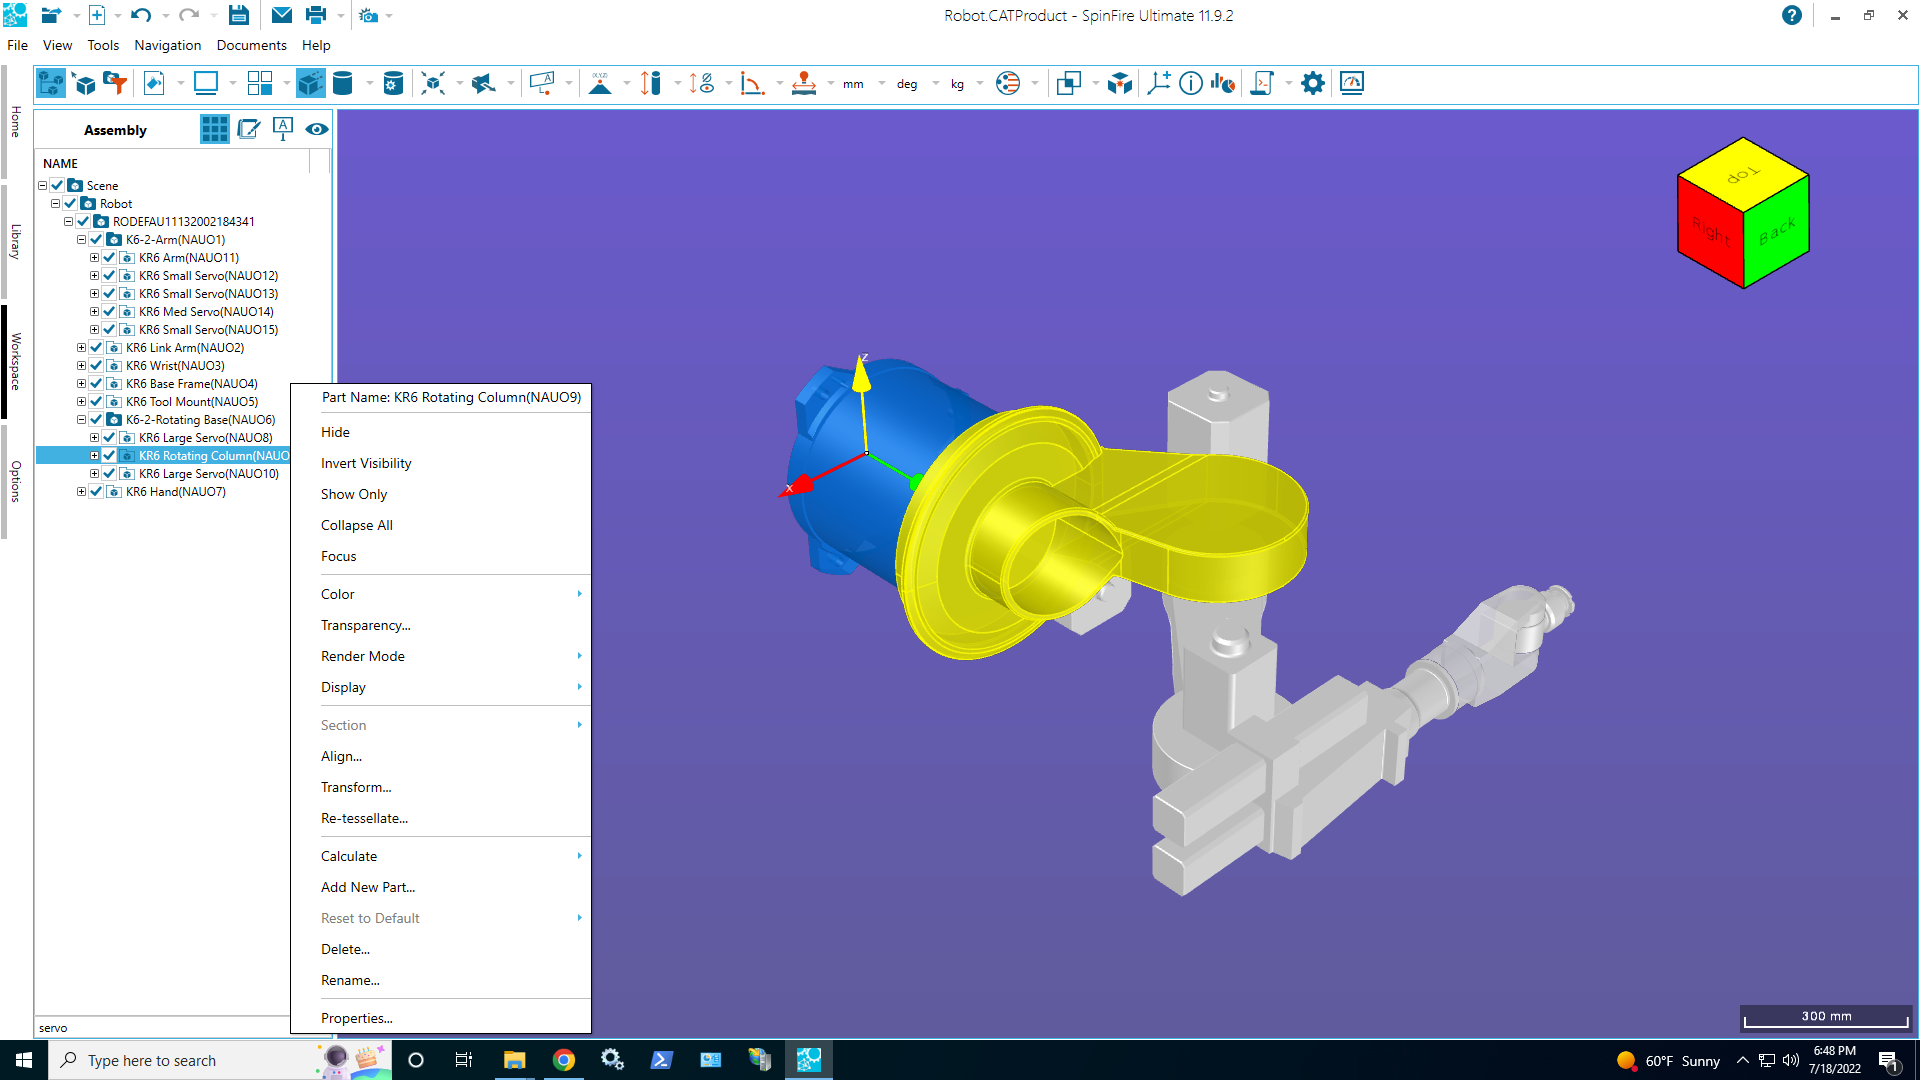
Task: Click the annotation markup note icon
Action: click(x=542, y=83)
